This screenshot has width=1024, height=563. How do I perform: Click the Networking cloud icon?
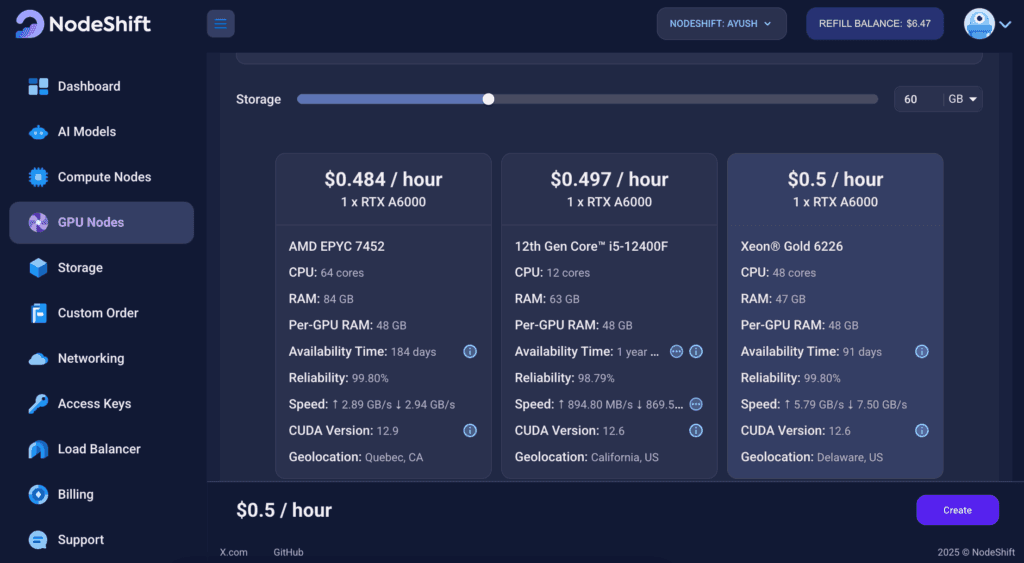click(x=39, y=359)
